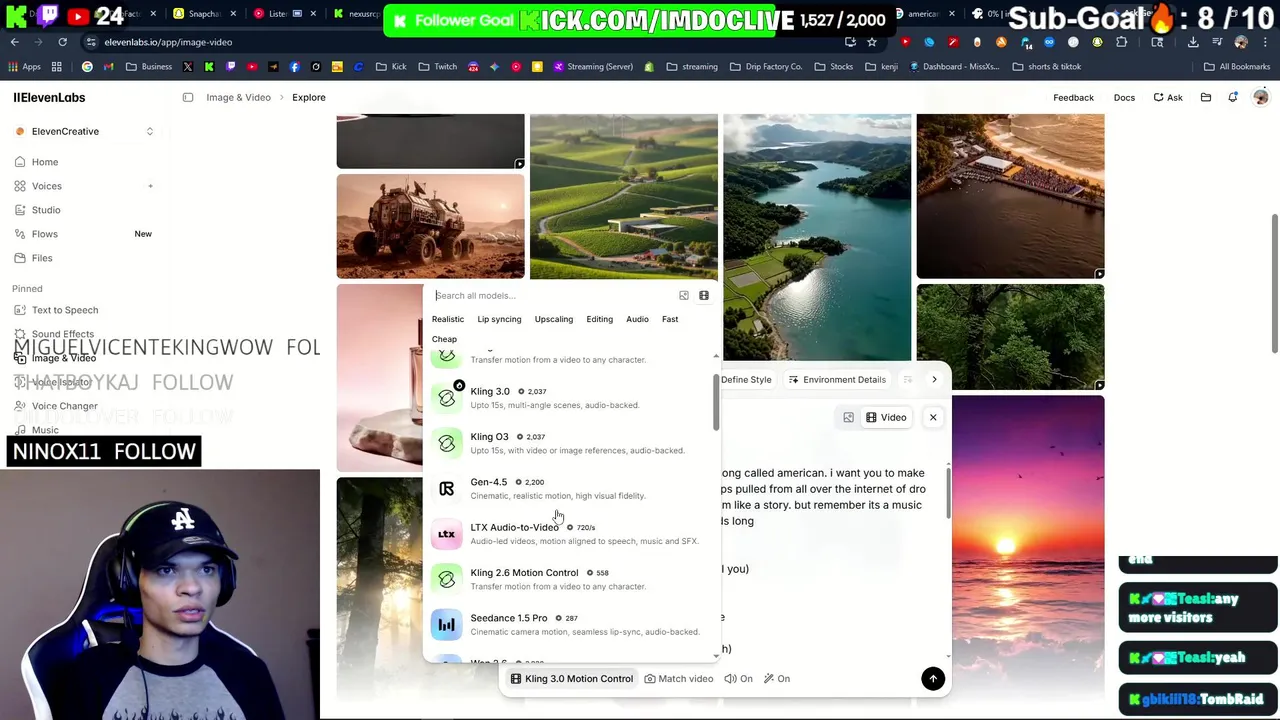Submit prompt with the arrow send button
Screen dimensions: 1280x720
tap(933, 678)
